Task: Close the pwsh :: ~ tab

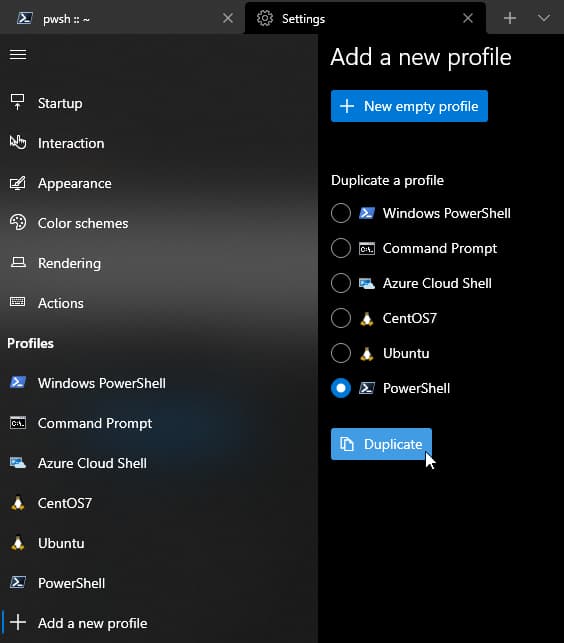Action: [x=228, y=18]
